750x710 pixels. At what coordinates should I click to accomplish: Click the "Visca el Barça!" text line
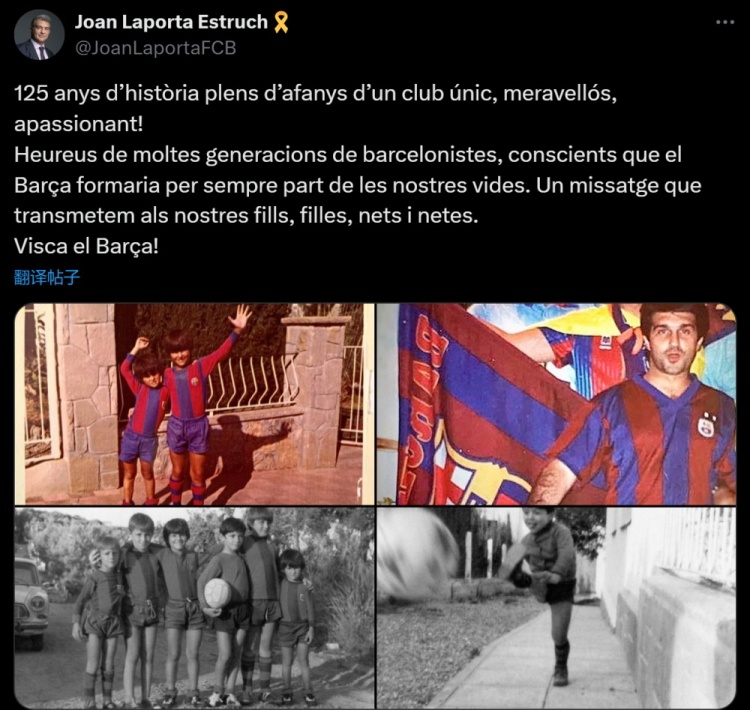(x=86, y=246)
